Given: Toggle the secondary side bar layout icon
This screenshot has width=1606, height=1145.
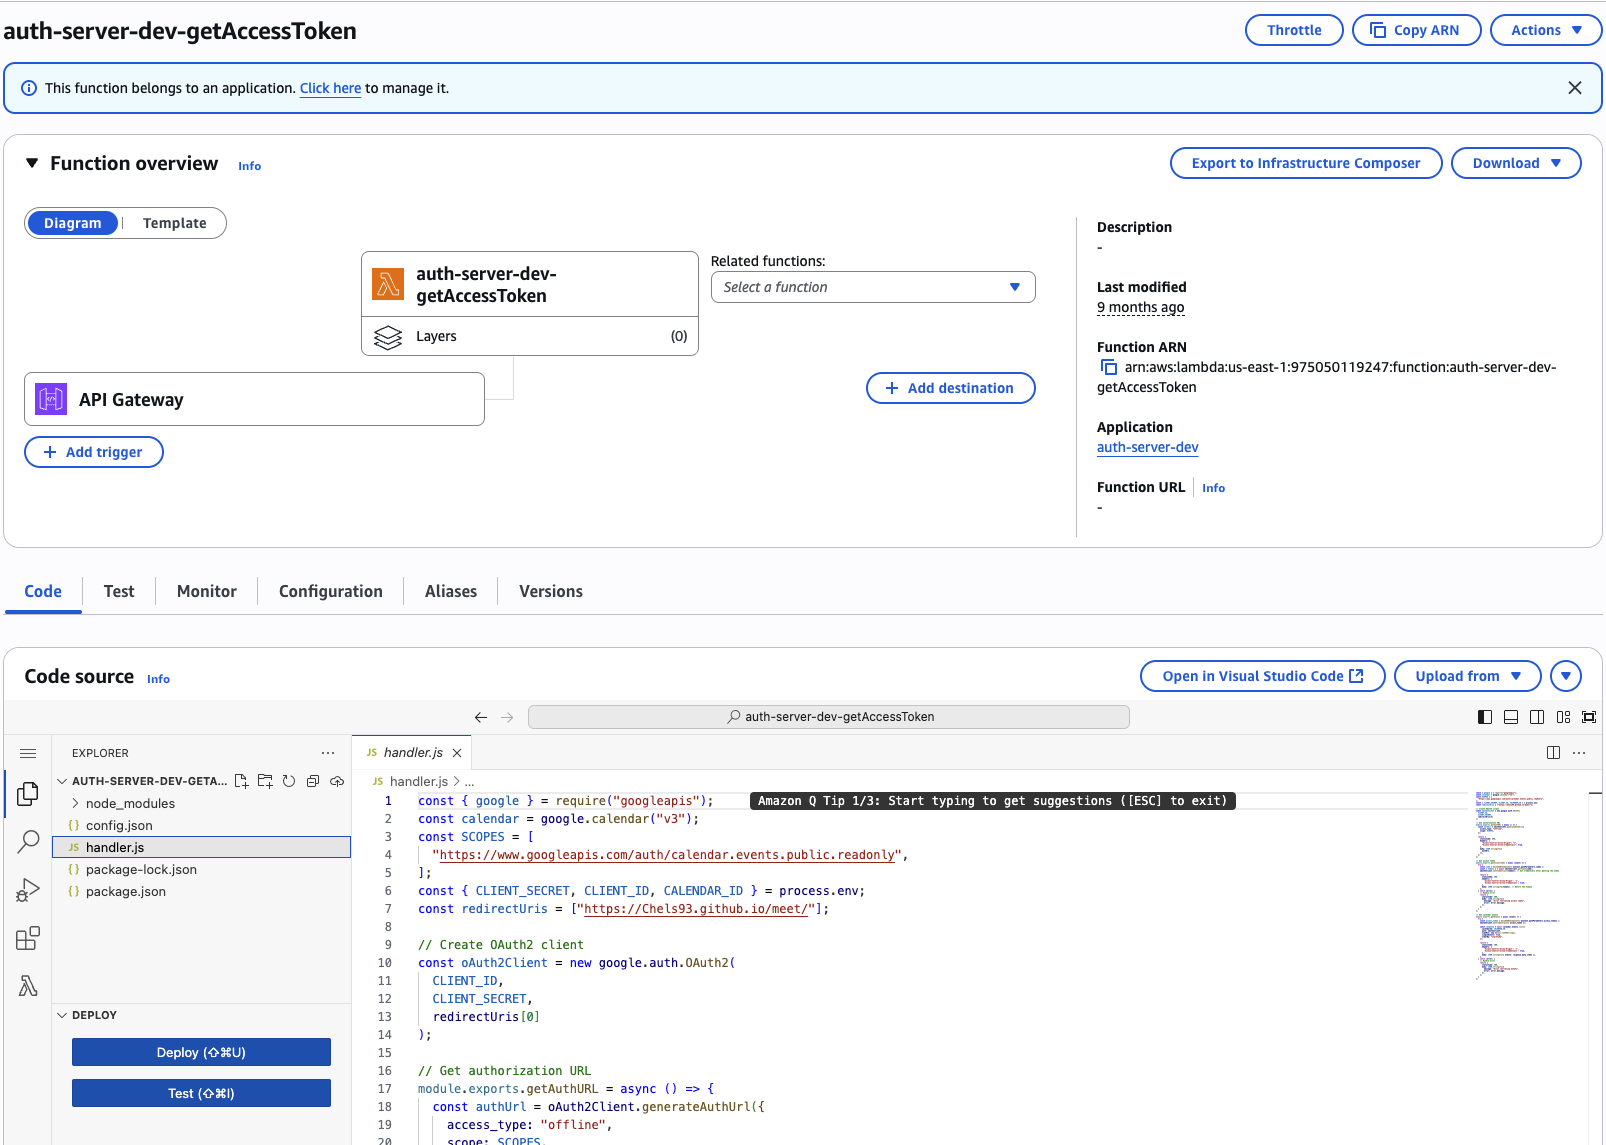Looking at the screenshot, I should click(x=1537, y=717).
